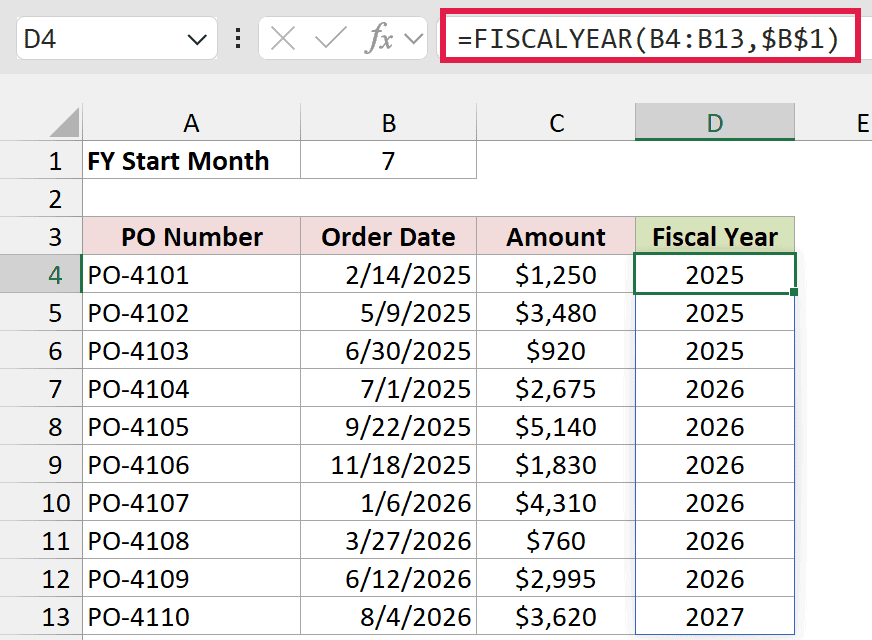Click amount cell $760
This screenshot has height=640, width=872.
click(x=556, y=540)
